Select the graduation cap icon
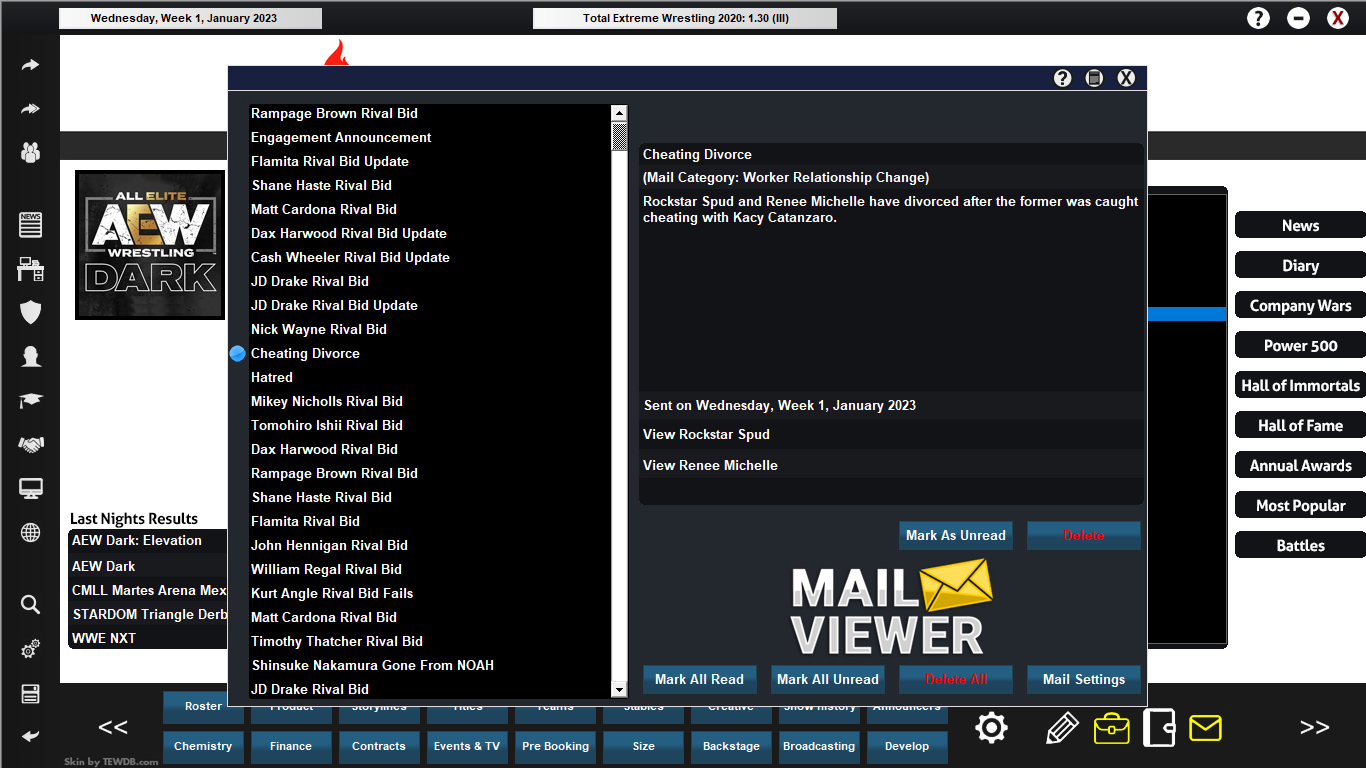Screen dimensions: 1366x768 click(x=30, y=400)
